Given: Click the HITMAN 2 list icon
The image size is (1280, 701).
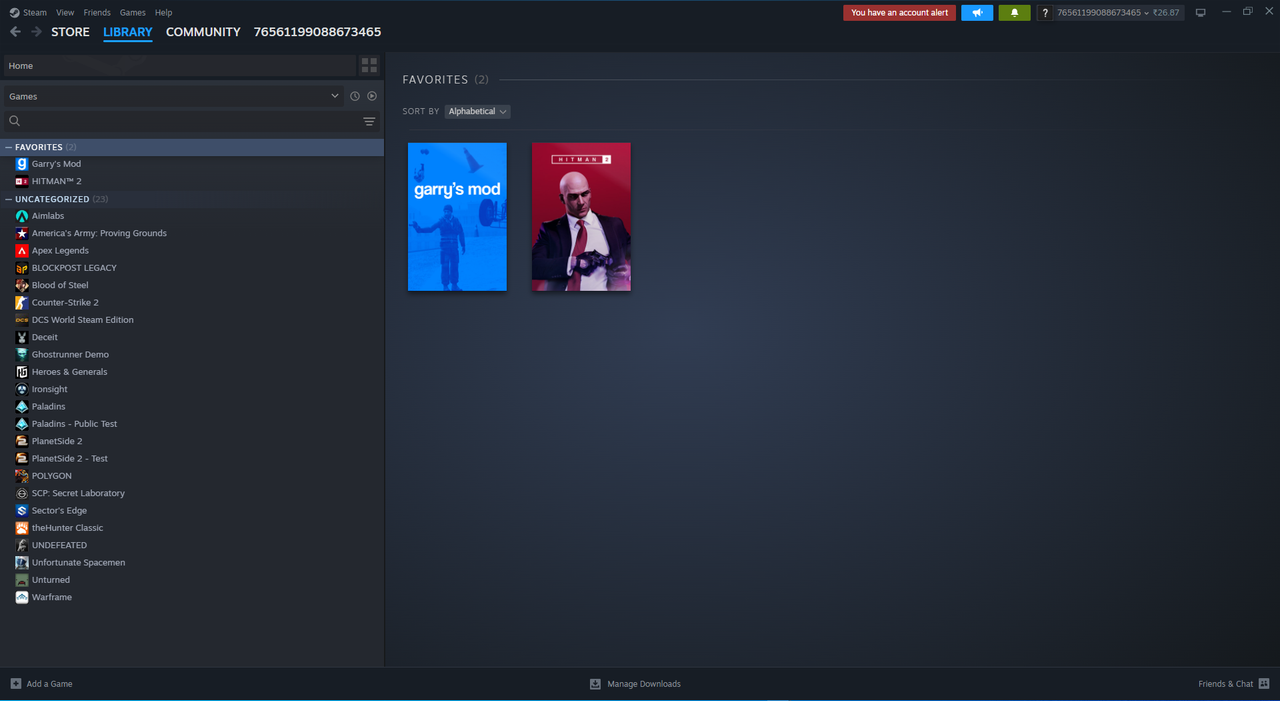Looking at the screenshot, I should 22,181.
